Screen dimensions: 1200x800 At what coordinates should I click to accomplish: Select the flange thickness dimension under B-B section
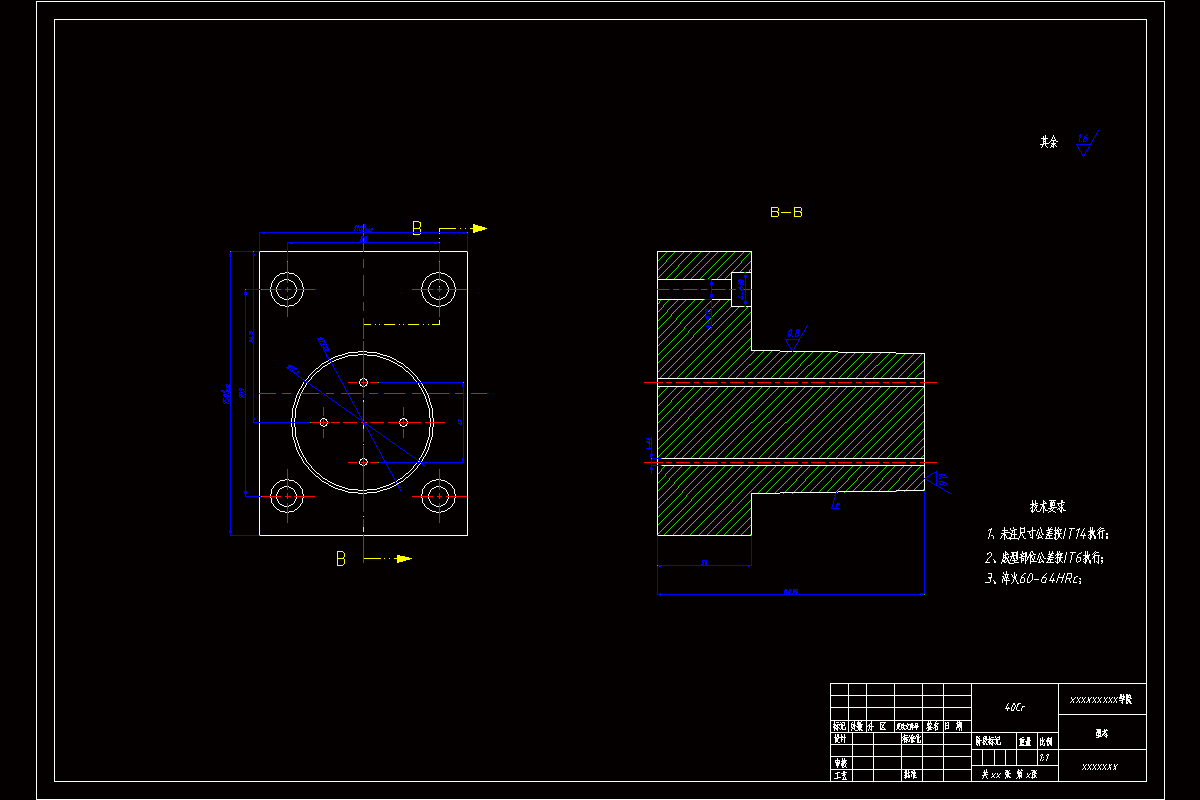pyautogui.click(x=704, y=565)
